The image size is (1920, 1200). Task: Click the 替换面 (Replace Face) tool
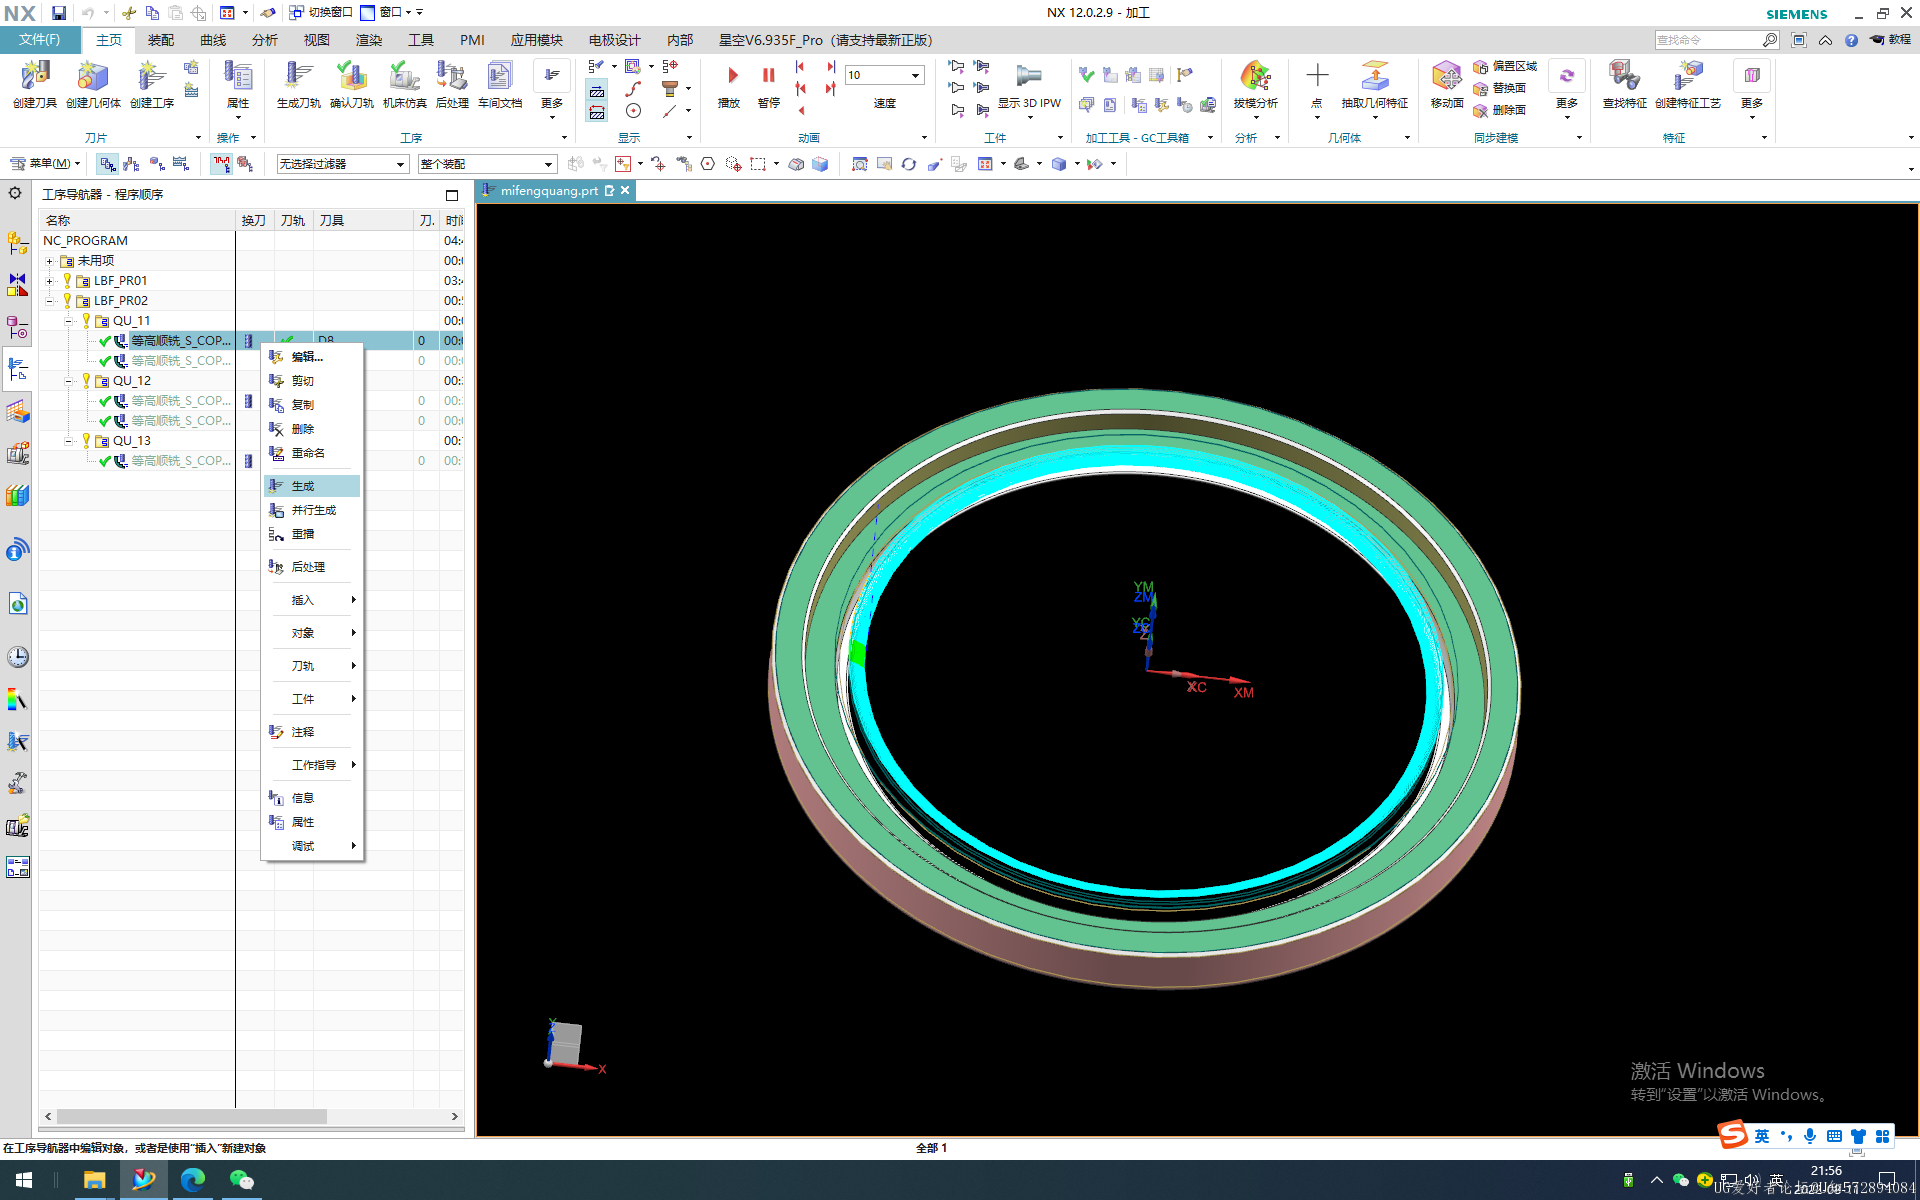tap(1500, 88)
